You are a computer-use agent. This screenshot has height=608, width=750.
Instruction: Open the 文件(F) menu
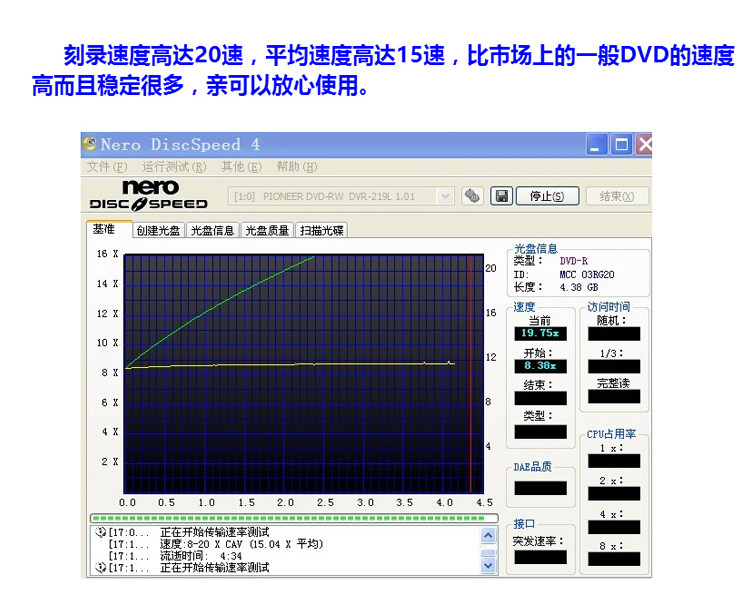(107, 167)
